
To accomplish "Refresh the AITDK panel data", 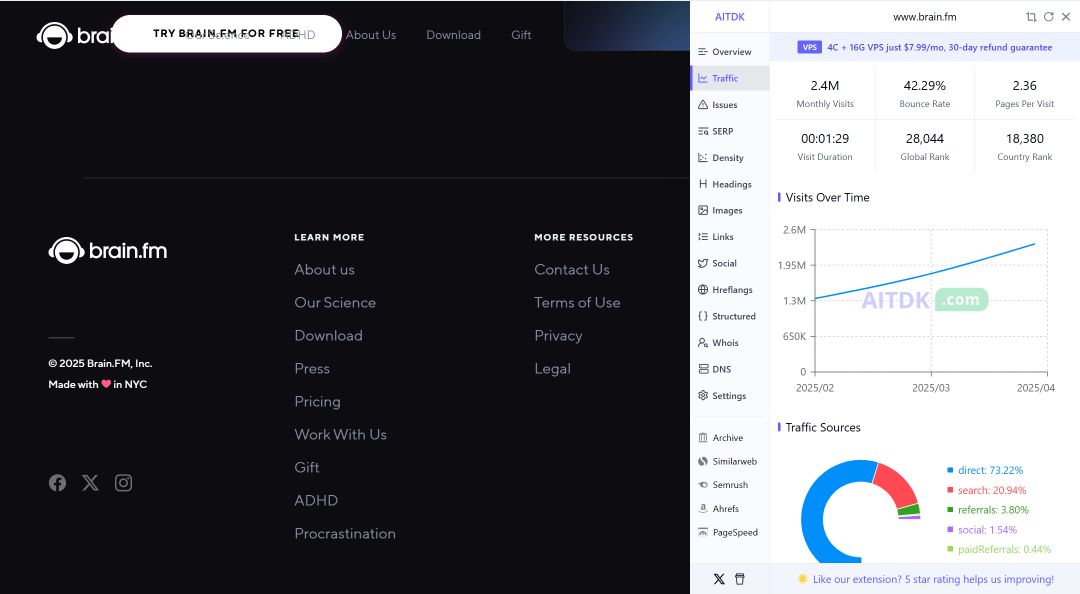I will [x=1048, y=17].
